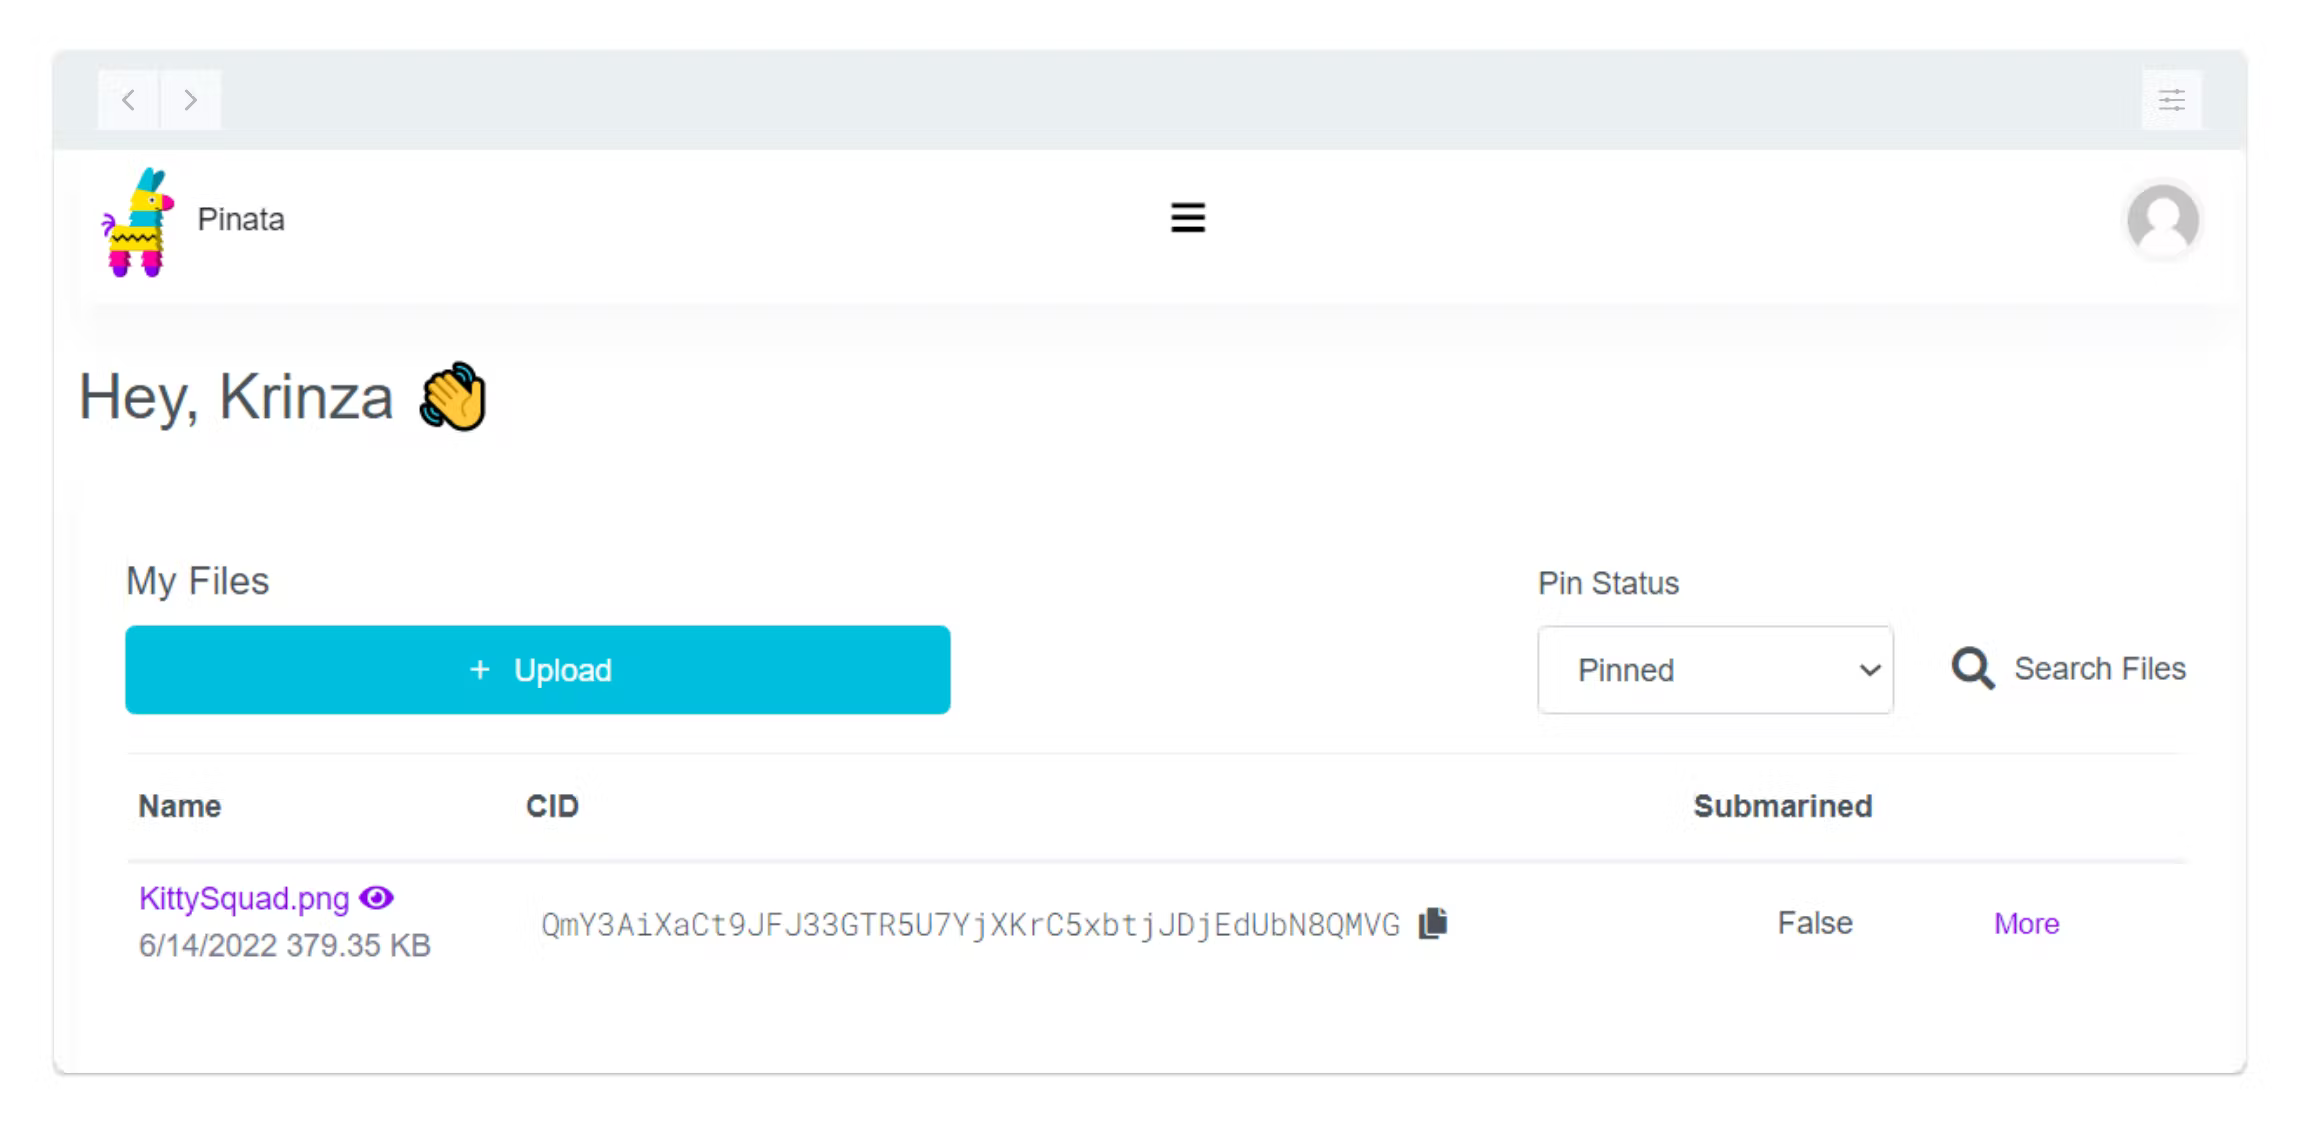Click the Upload button

coord(538,670)
